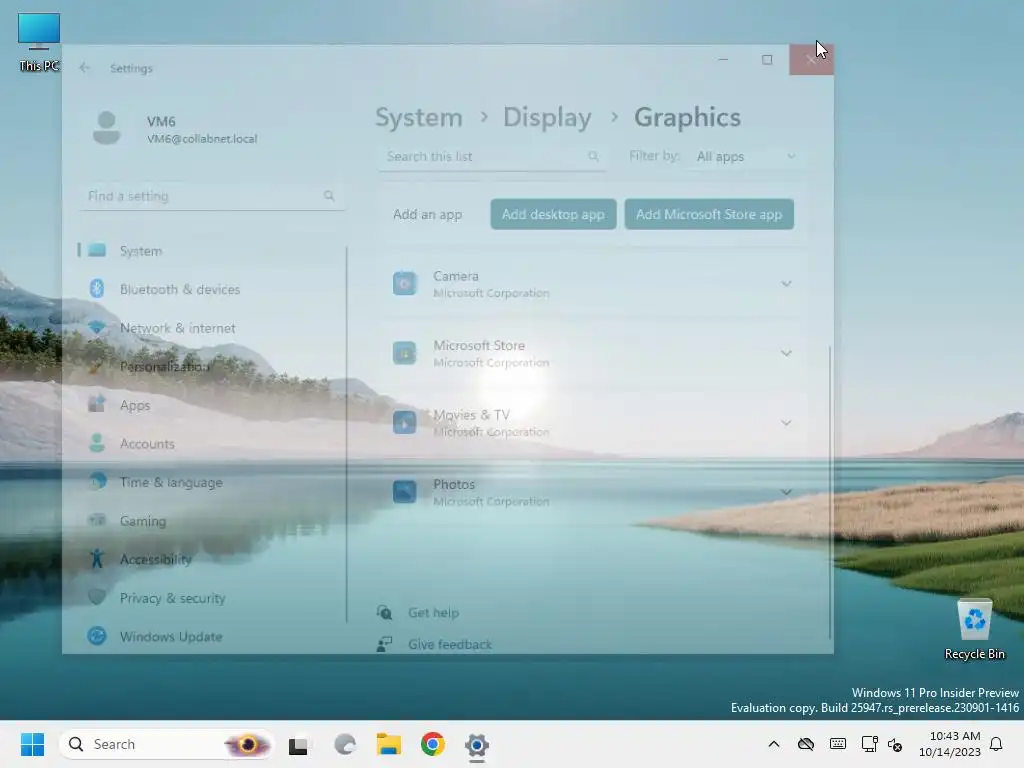Click the Settings back arrow
The height and width of the screenshot is (768, 1024).
(x=85, y=67)
